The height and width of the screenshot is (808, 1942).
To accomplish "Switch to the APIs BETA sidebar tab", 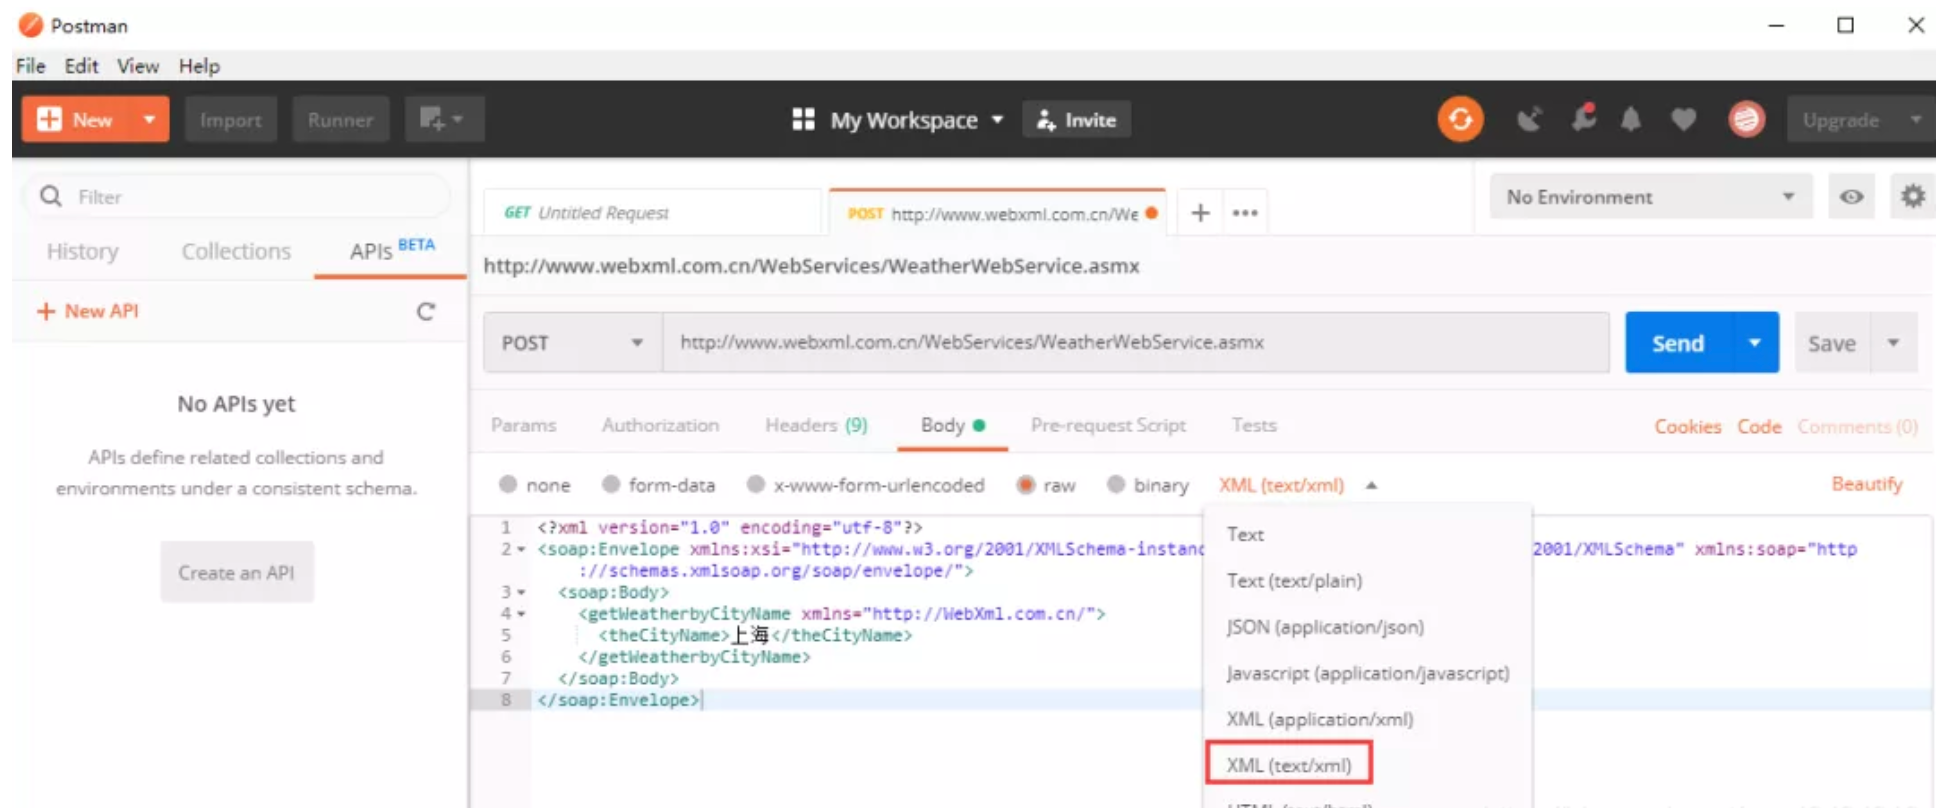I will [392, 251].
